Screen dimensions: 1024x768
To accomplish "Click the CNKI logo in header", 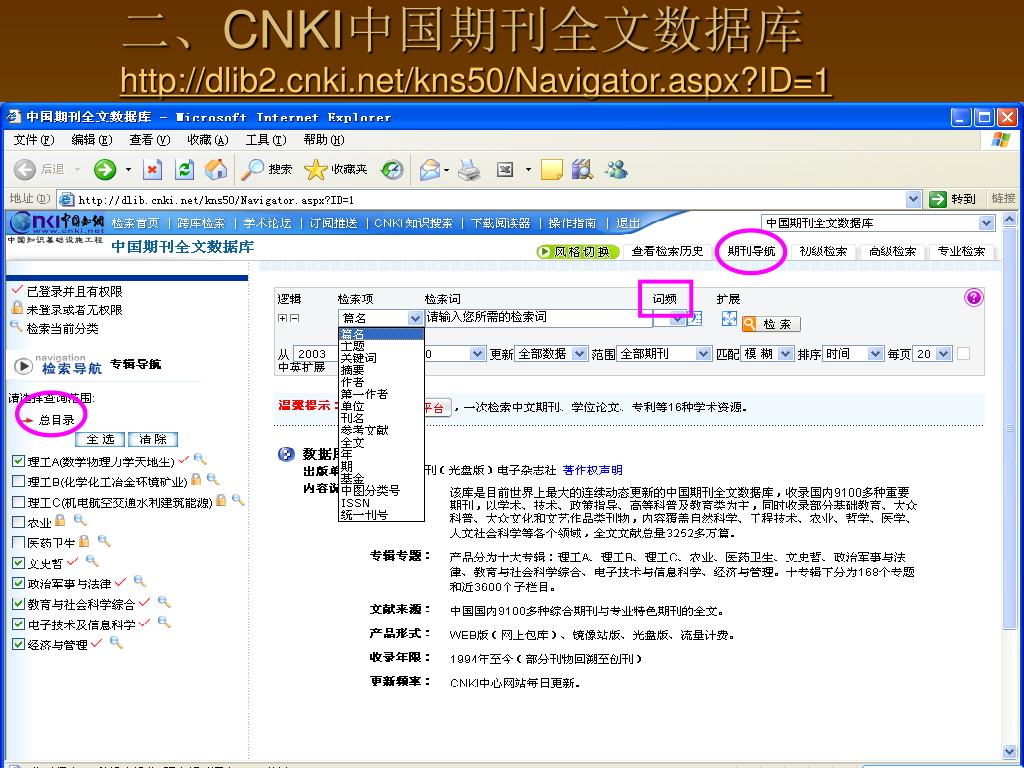I will (x=57, y=223).
